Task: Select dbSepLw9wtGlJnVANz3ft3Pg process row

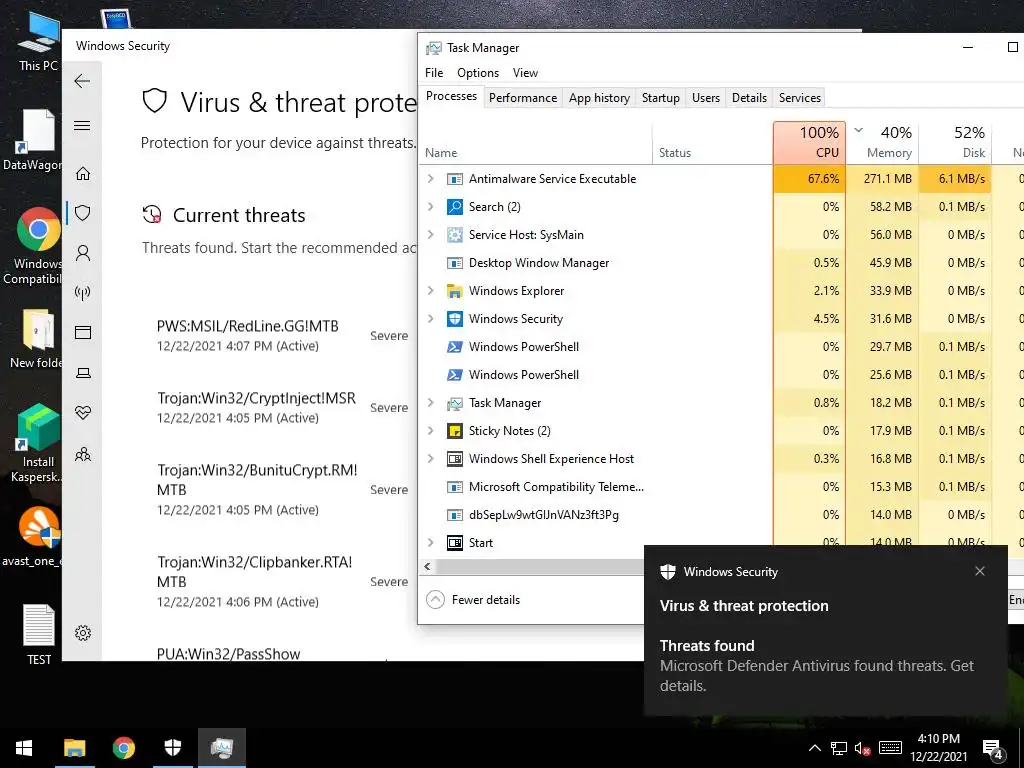Action: click(x=721, y=515)
